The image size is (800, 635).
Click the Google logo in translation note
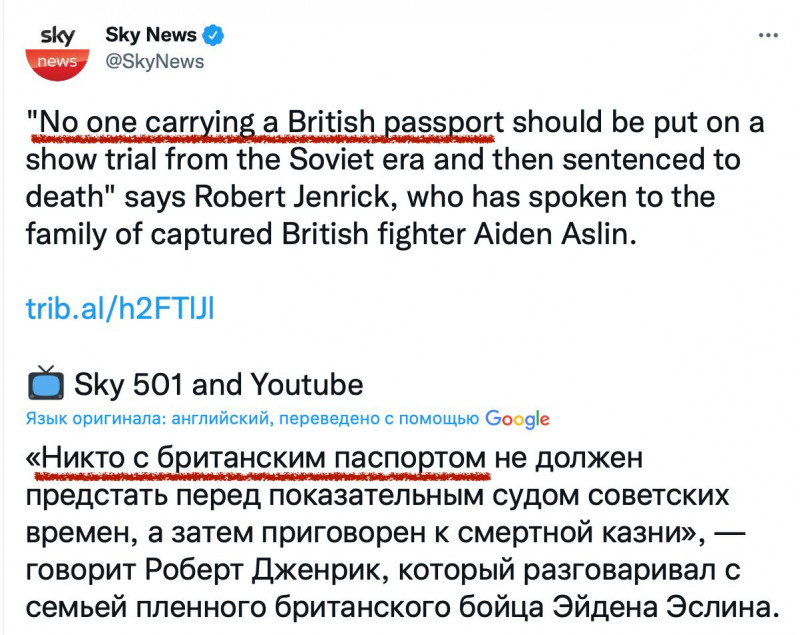518,418
